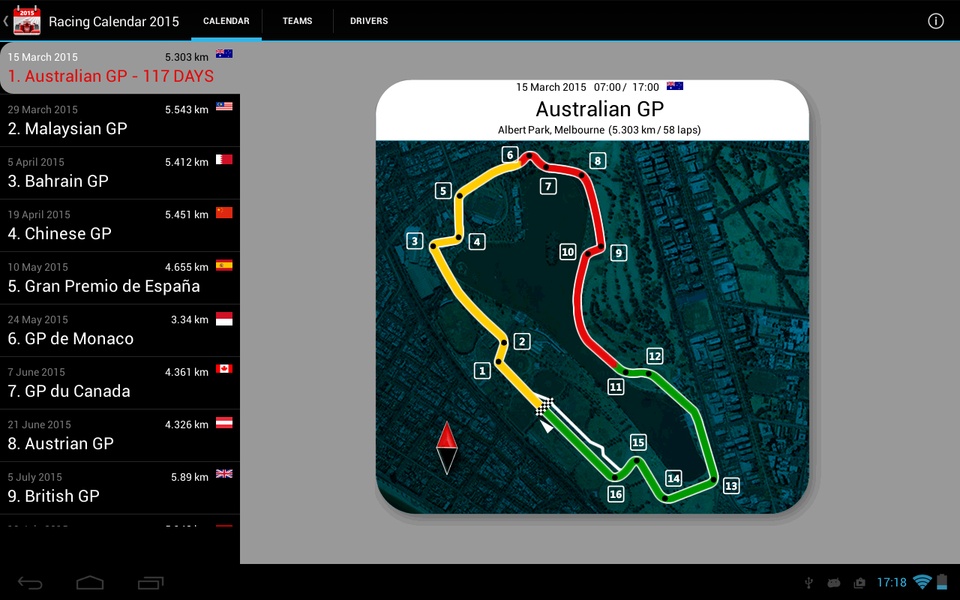960x600 pixels.
Task: Switch to the DRIVERS tab
Action: [x=369, y=21]
